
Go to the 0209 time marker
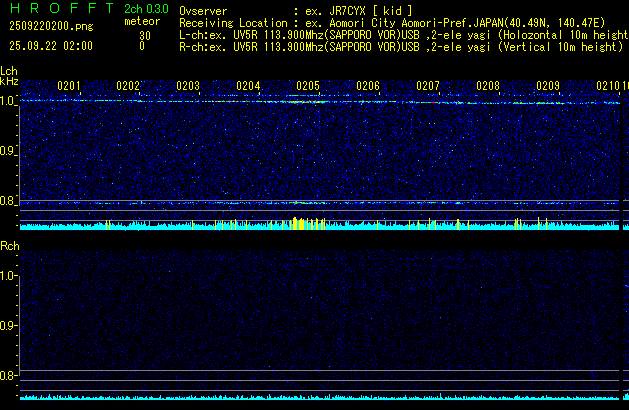click(548, 87)
